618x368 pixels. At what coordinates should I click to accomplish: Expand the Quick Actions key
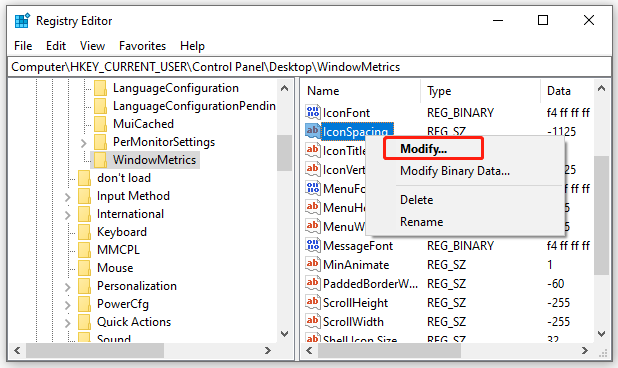[67, 323]
